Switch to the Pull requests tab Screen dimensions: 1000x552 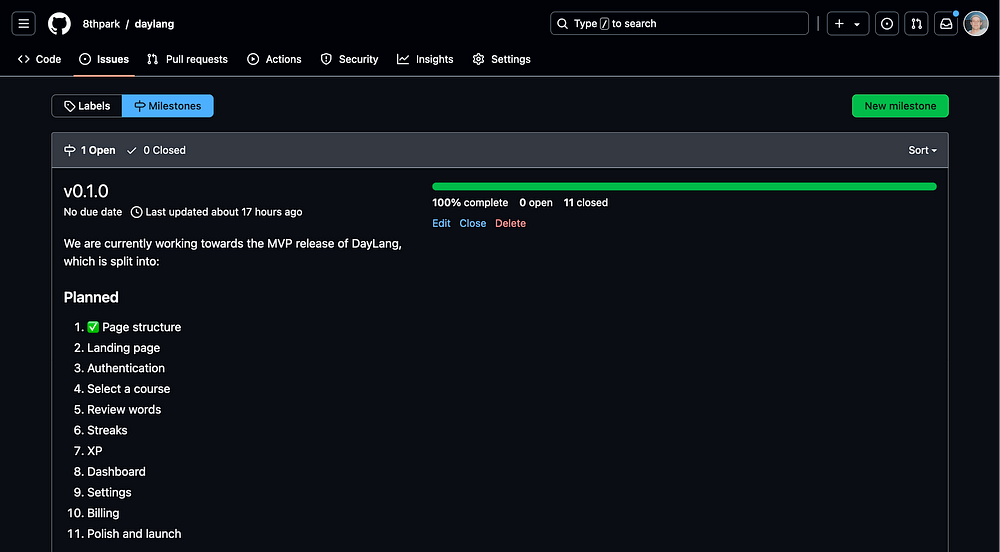(188, 59)
